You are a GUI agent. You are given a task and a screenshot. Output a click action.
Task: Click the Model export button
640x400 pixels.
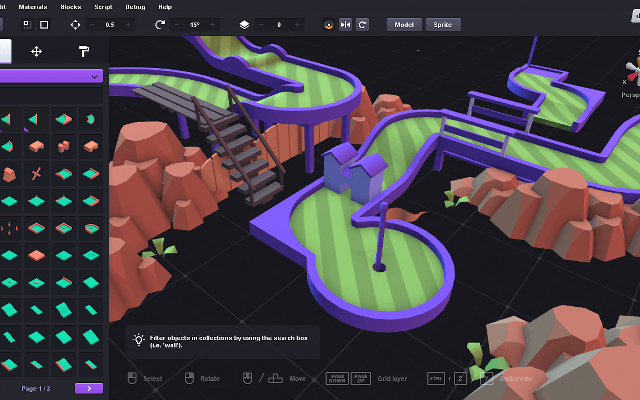click(x=404, y=24)
